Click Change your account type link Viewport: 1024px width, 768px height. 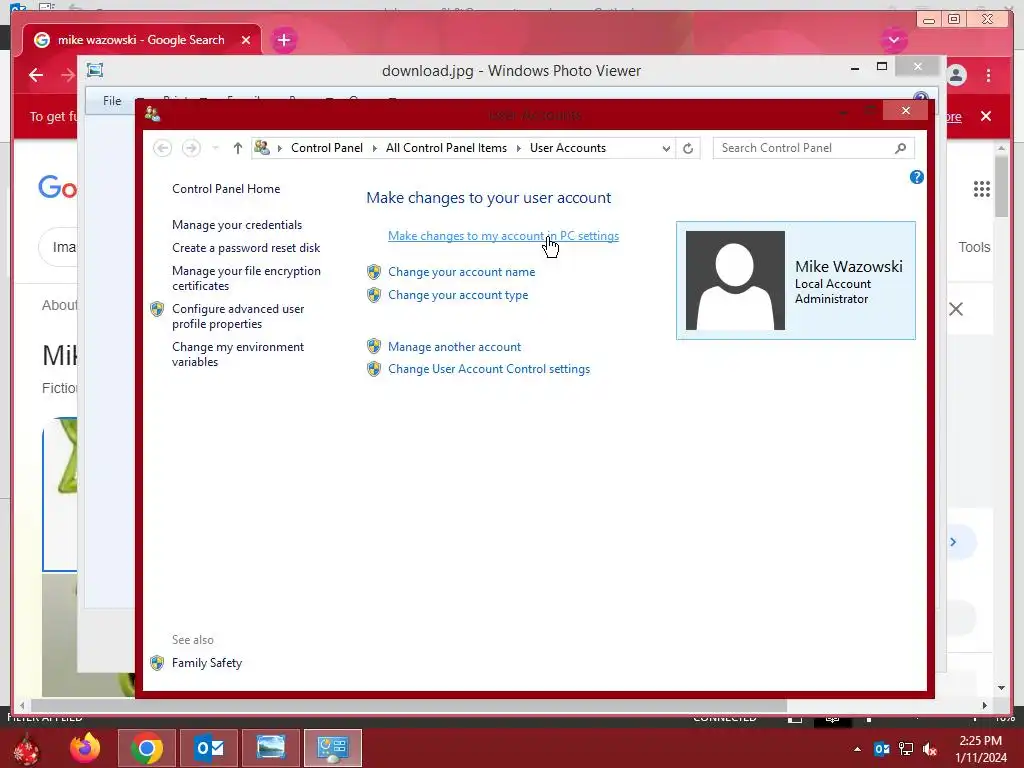pyautogui.click(x=458, y=295)
